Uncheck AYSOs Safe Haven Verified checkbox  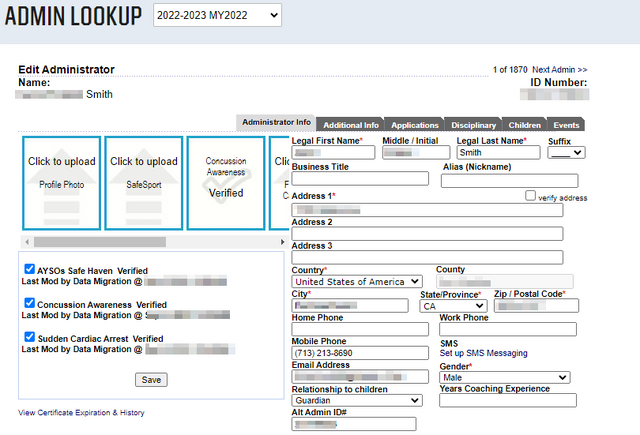(x=30, y=269)
